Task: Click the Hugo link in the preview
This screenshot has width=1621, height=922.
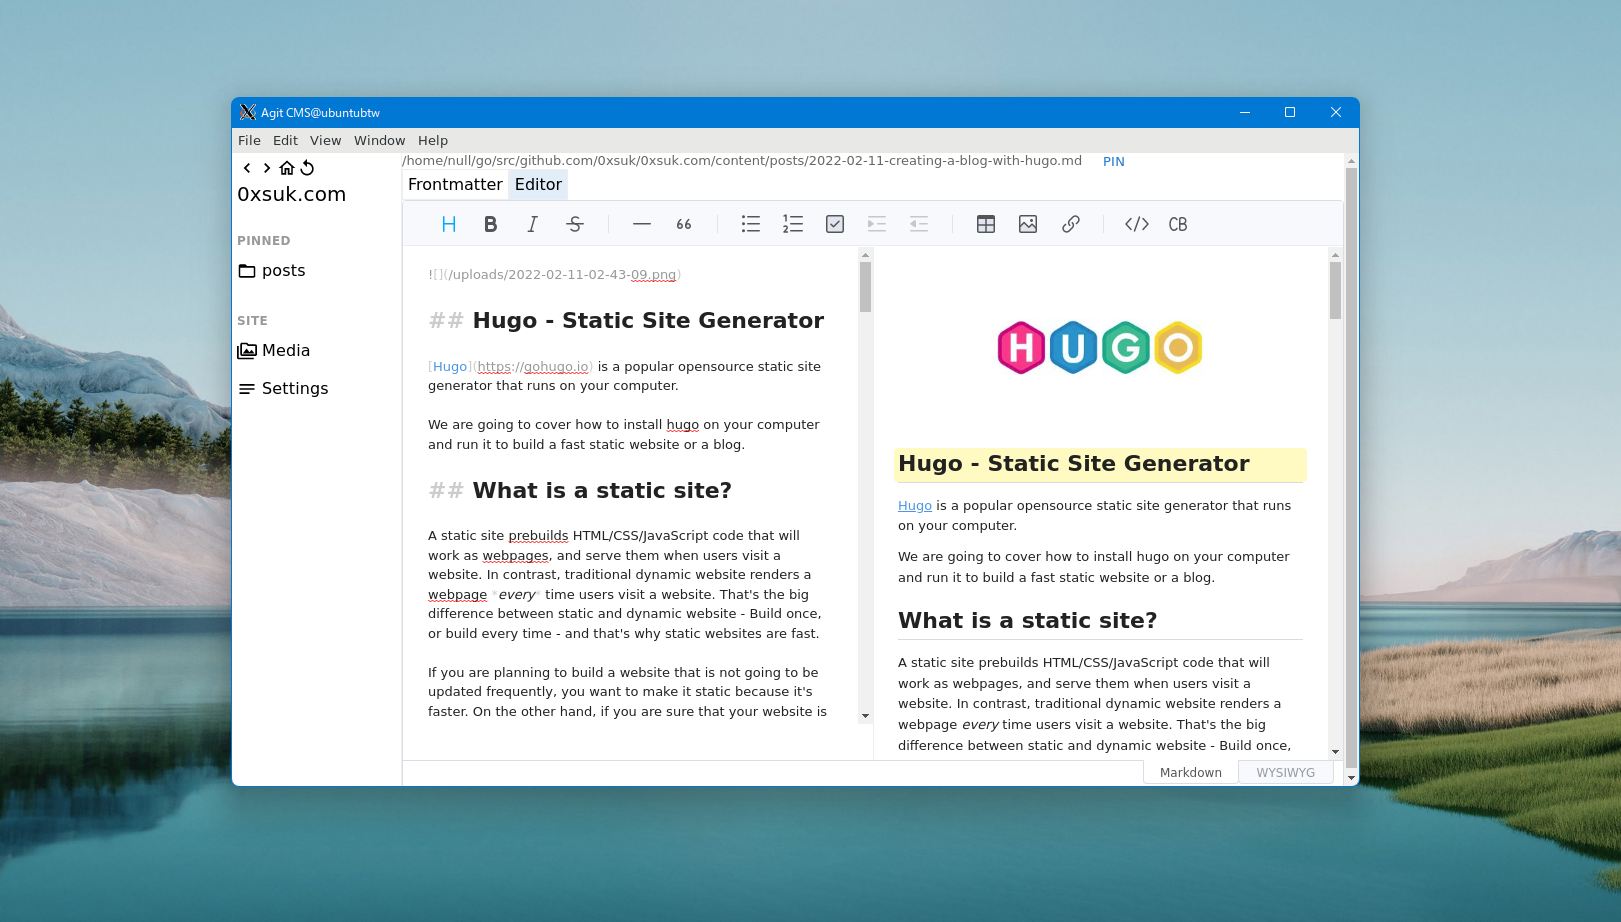Action: [x=914, y=506]
